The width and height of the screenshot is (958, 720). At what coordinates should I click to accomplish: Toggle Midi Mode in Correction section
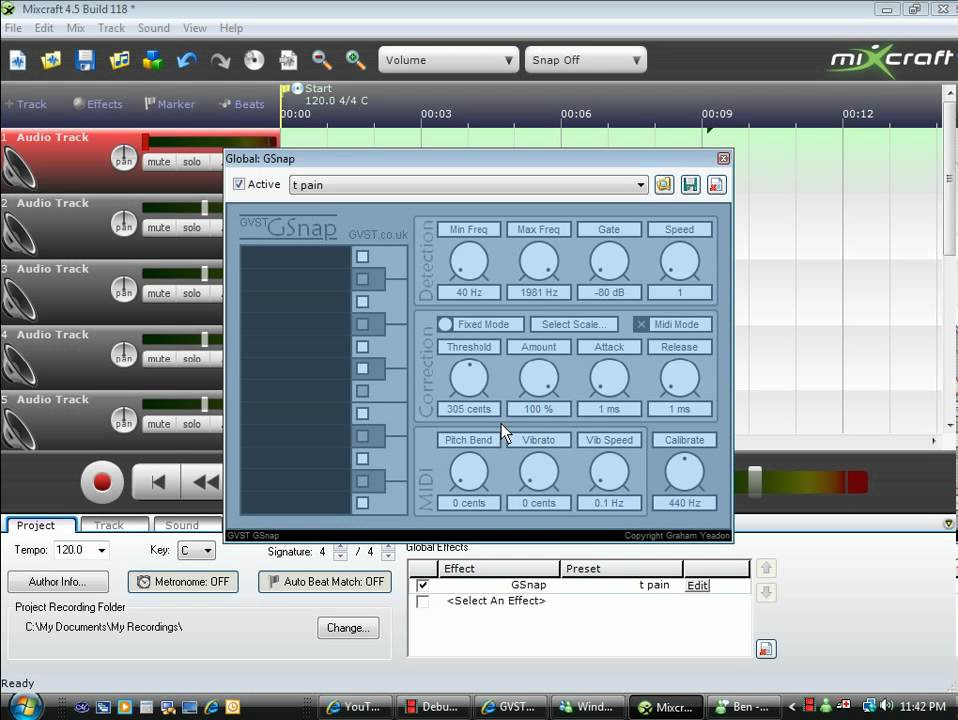point(673,325)
